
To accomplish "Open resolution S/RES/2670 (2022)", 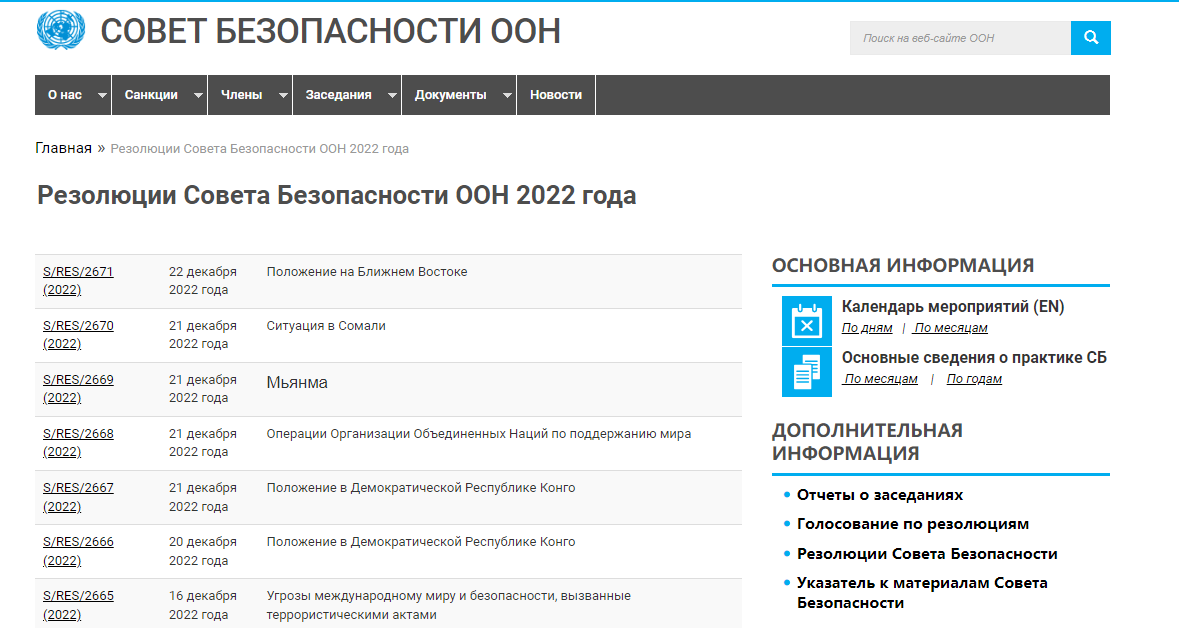I will tap(78, 335).
